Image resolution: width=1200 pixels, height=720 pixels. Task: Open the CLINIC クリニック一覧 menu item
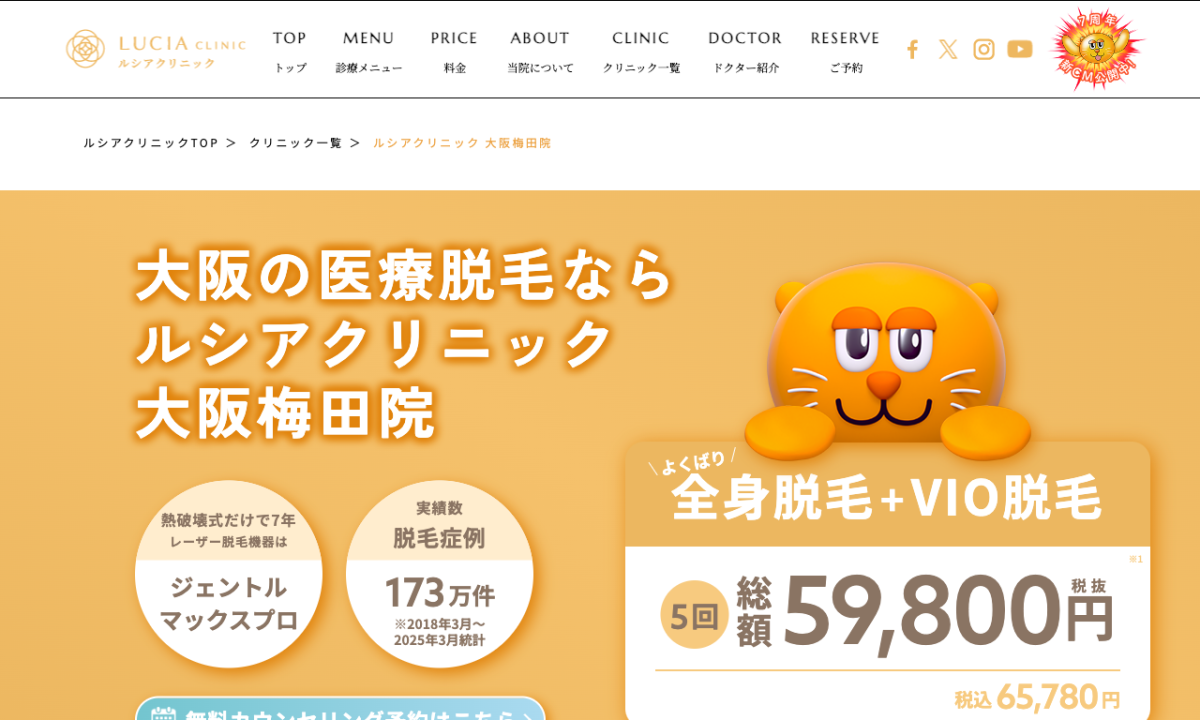[641, 51]
